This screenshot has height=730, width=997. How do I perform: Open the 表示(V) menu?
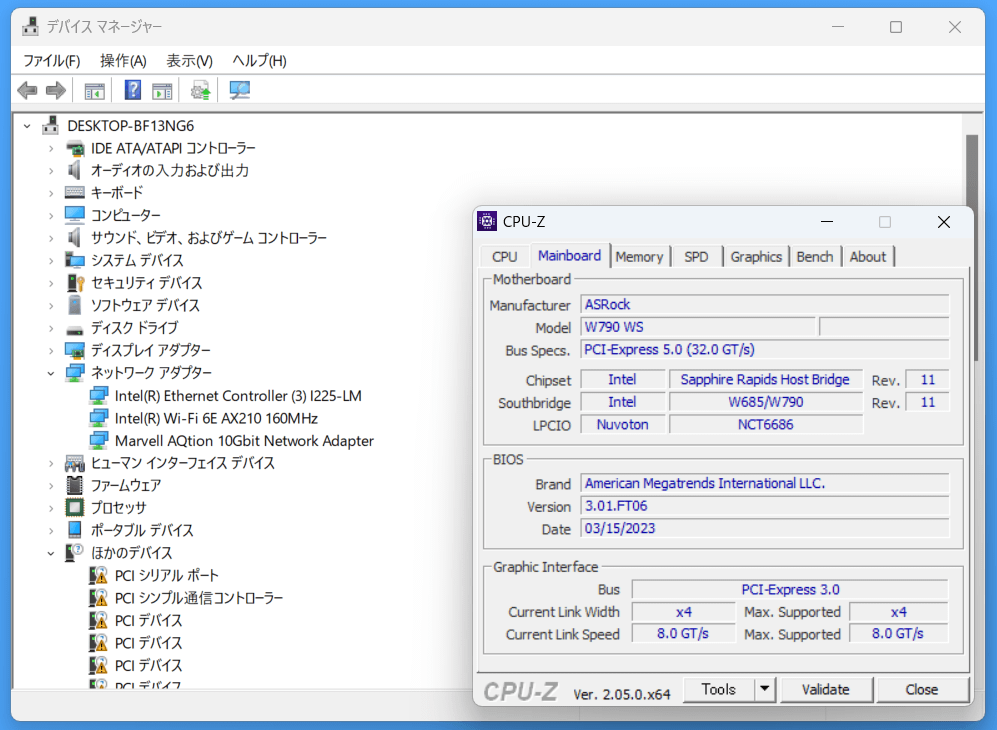tap(189, 61)
